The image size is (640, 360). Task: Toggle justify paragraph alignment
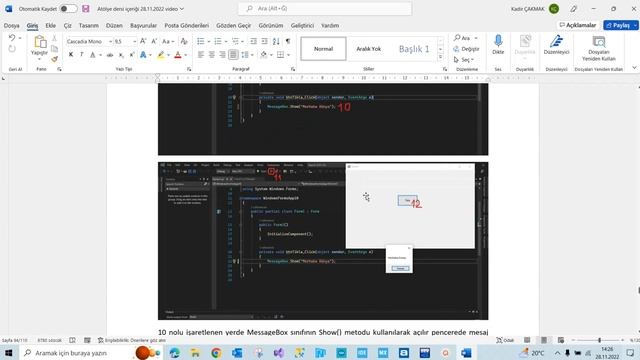pos(233,55)
